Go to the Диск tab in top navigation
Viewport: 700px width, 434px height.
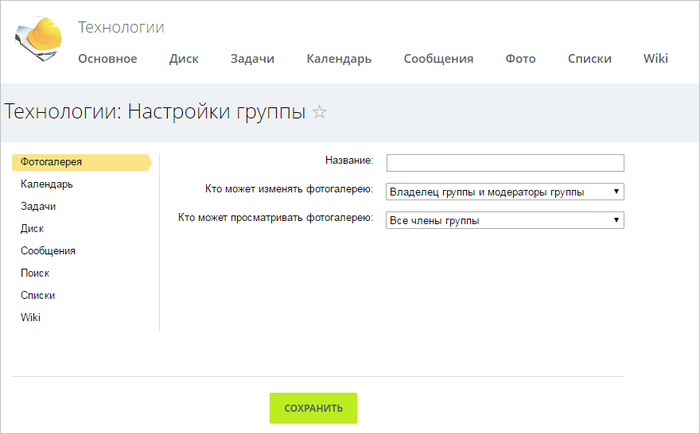pos(184,58)
